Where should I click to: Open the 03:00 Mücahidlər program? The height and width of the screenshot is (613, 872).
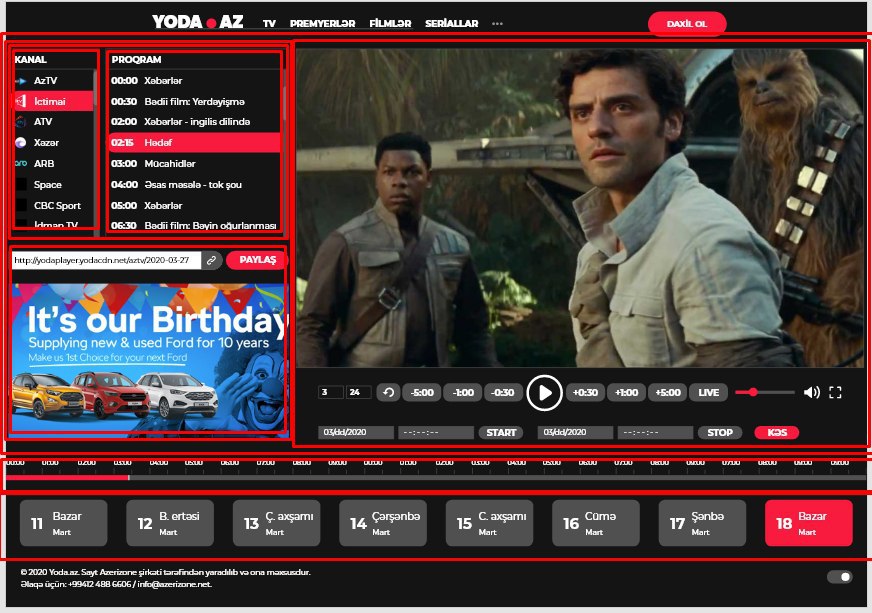click(x=194, y=164)
